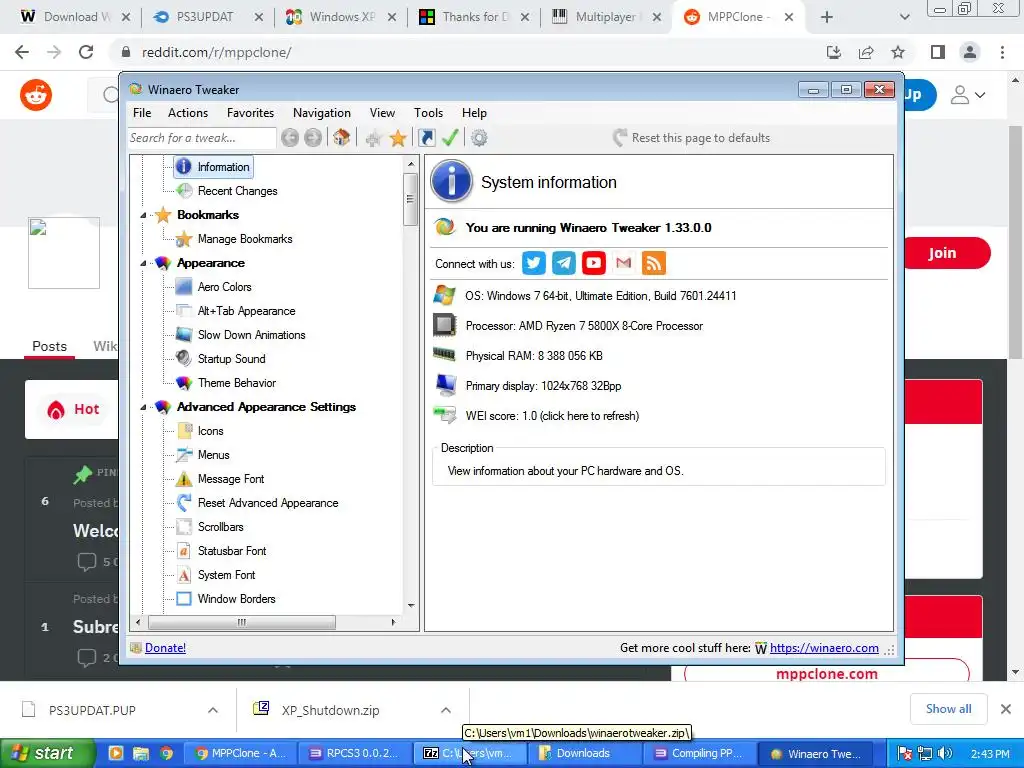This screenshot has width=1024, height=768.
Task: Open the File menu in Winaero Tweaker
Action: pos(142,113)
